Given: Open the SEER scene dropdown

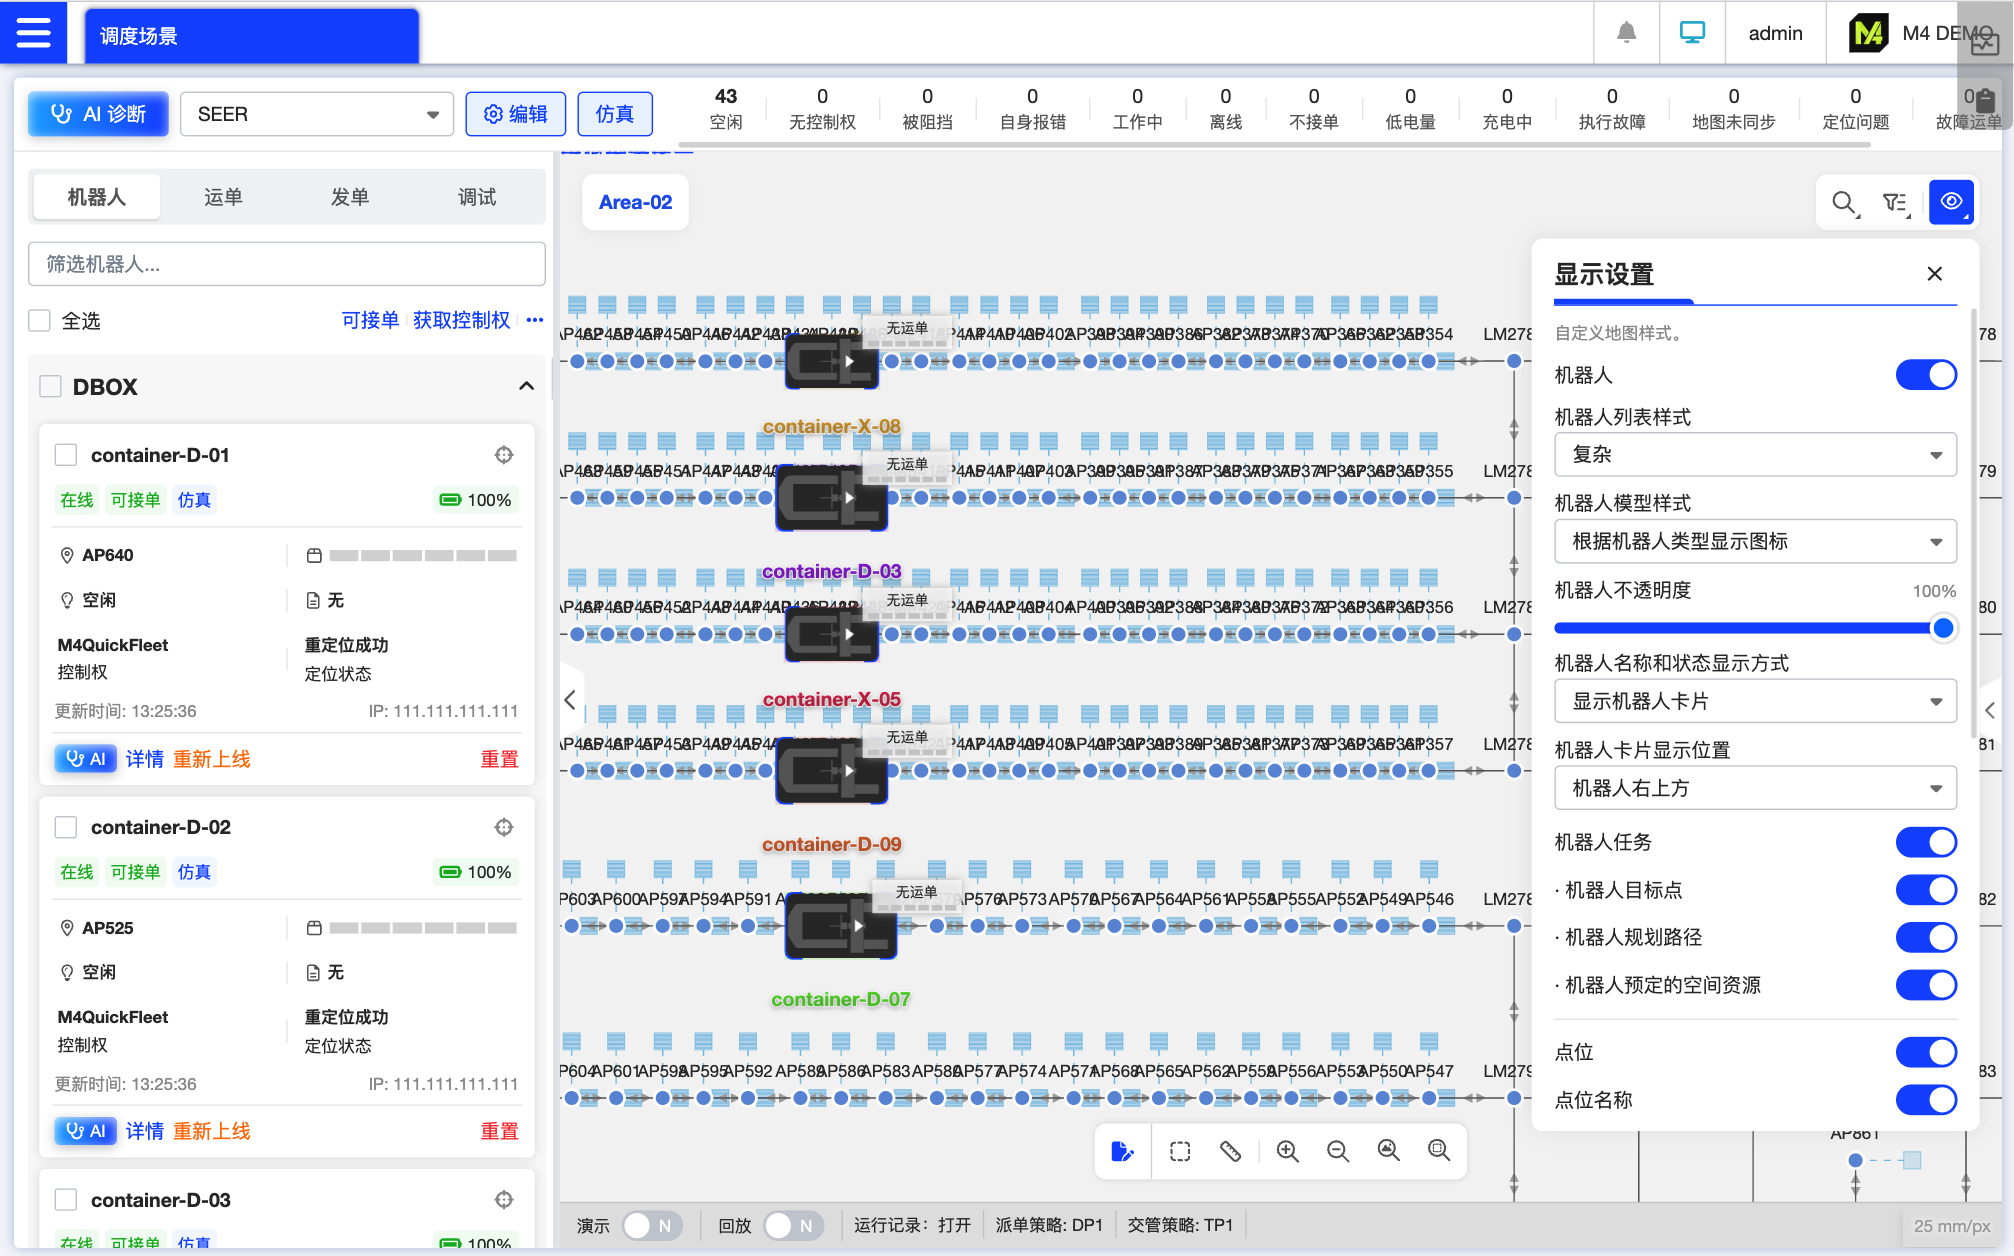Looking at the screenshot, I should coord(316,114).
